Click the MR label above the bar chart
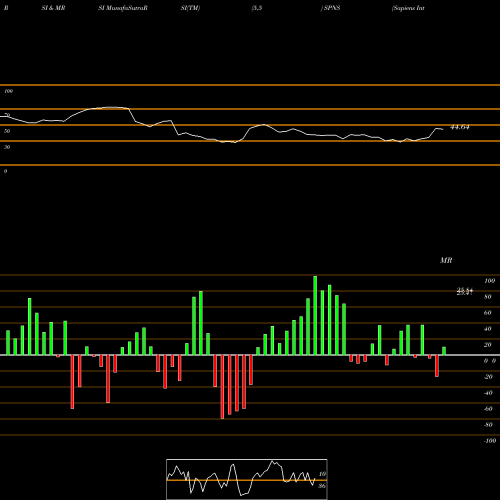500x500 pixels. (x=446, y=260)
